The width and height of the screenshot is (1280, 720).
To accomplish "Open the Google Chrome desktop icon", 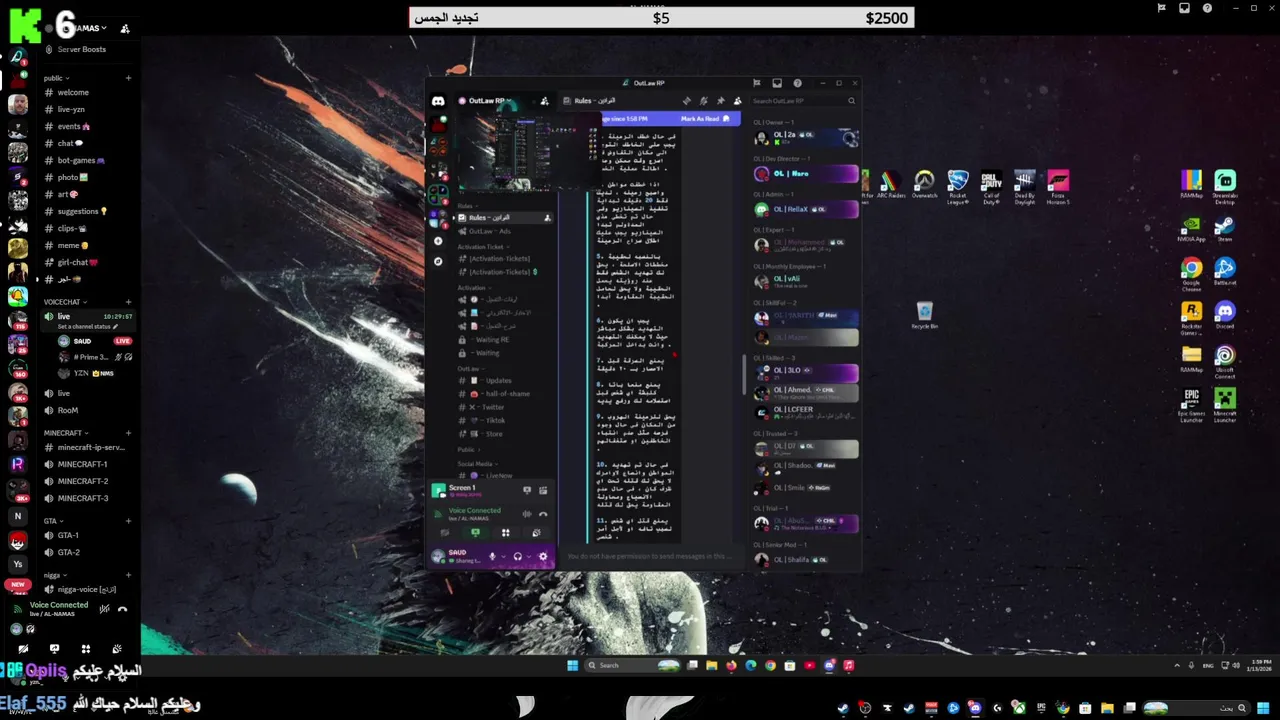I will tap(1191, 272).
